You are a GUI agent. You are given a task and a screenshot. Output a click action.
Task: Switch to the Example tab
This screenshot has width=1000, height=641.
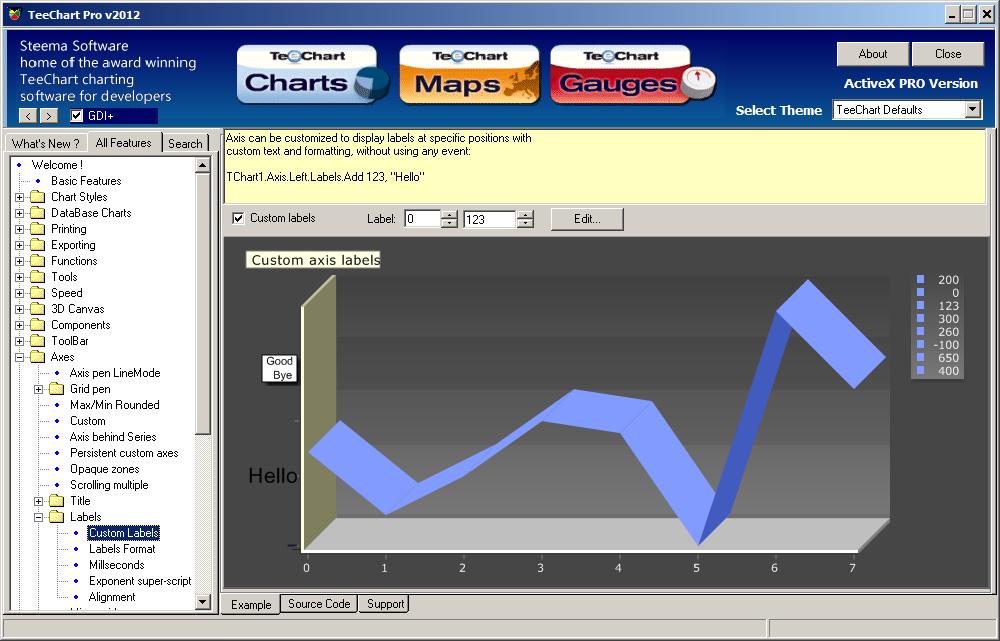tap(251, 604)
